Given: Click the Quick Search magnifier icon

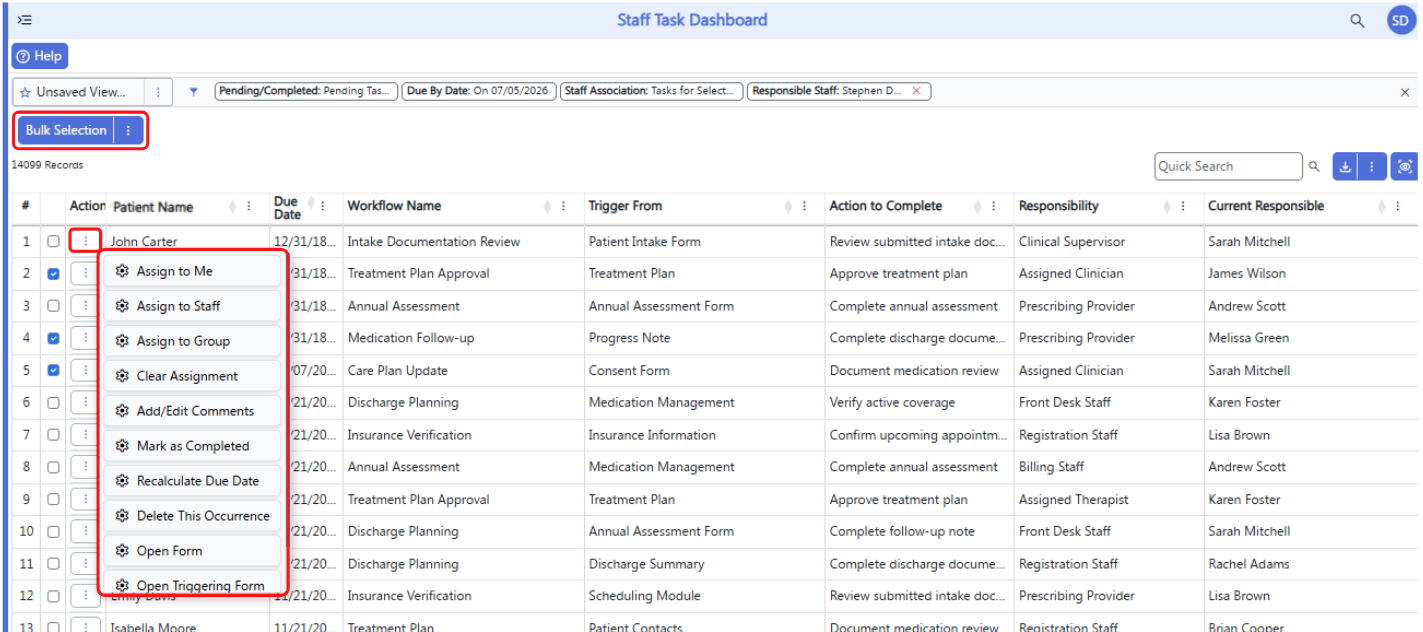Looking at the screenshot, I should [x=1314, y=167].
